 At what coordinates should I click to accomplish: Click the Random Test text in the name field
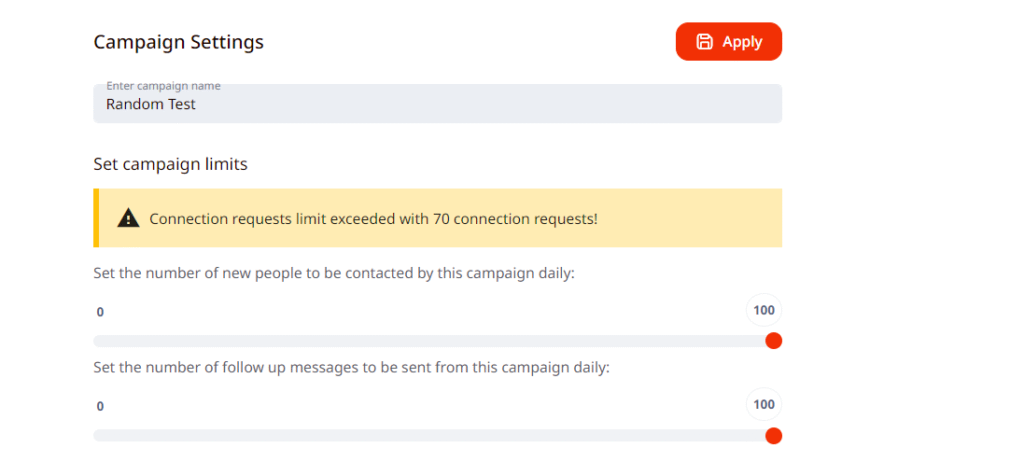coord(150,103)
